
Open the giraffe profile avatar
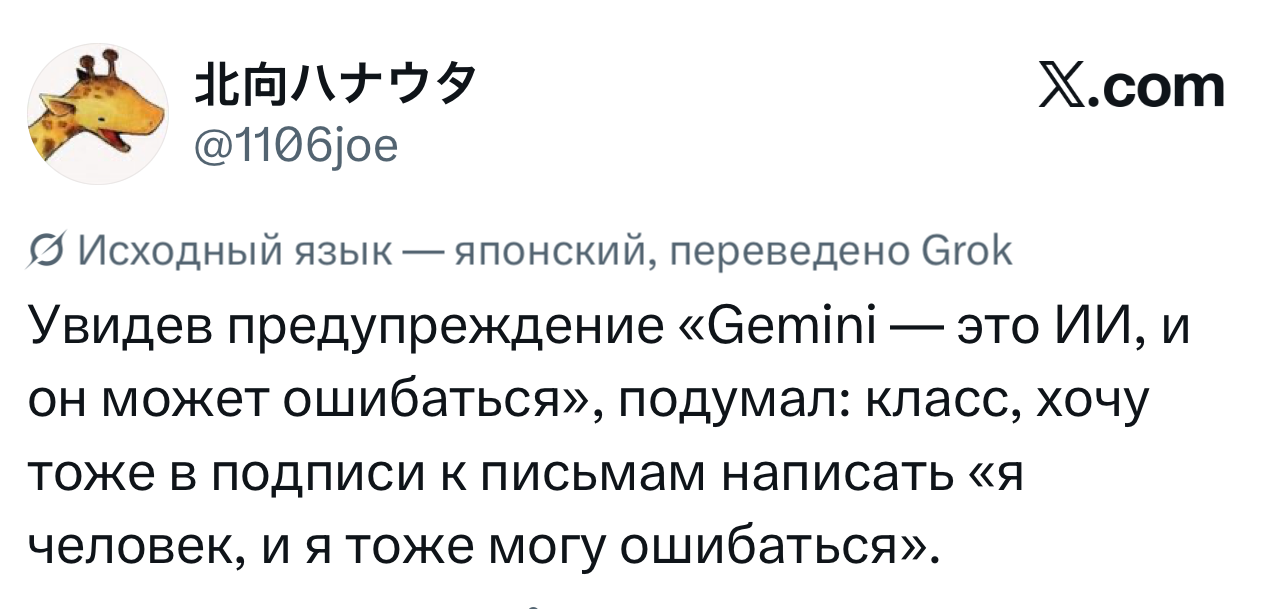click(x=97, y=115)
